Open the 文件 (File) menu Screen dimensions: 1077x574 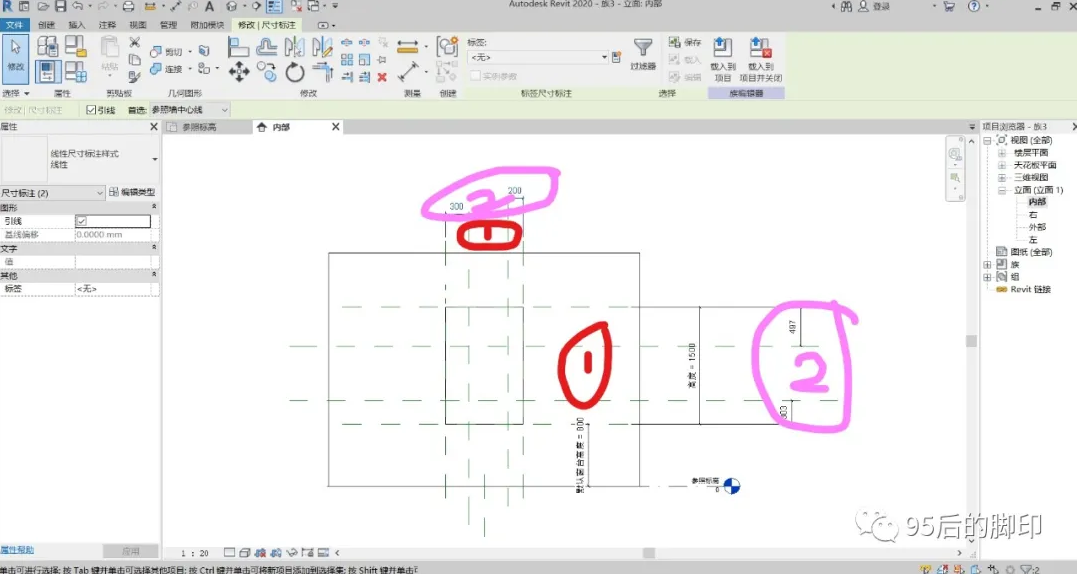pos(14,25)
